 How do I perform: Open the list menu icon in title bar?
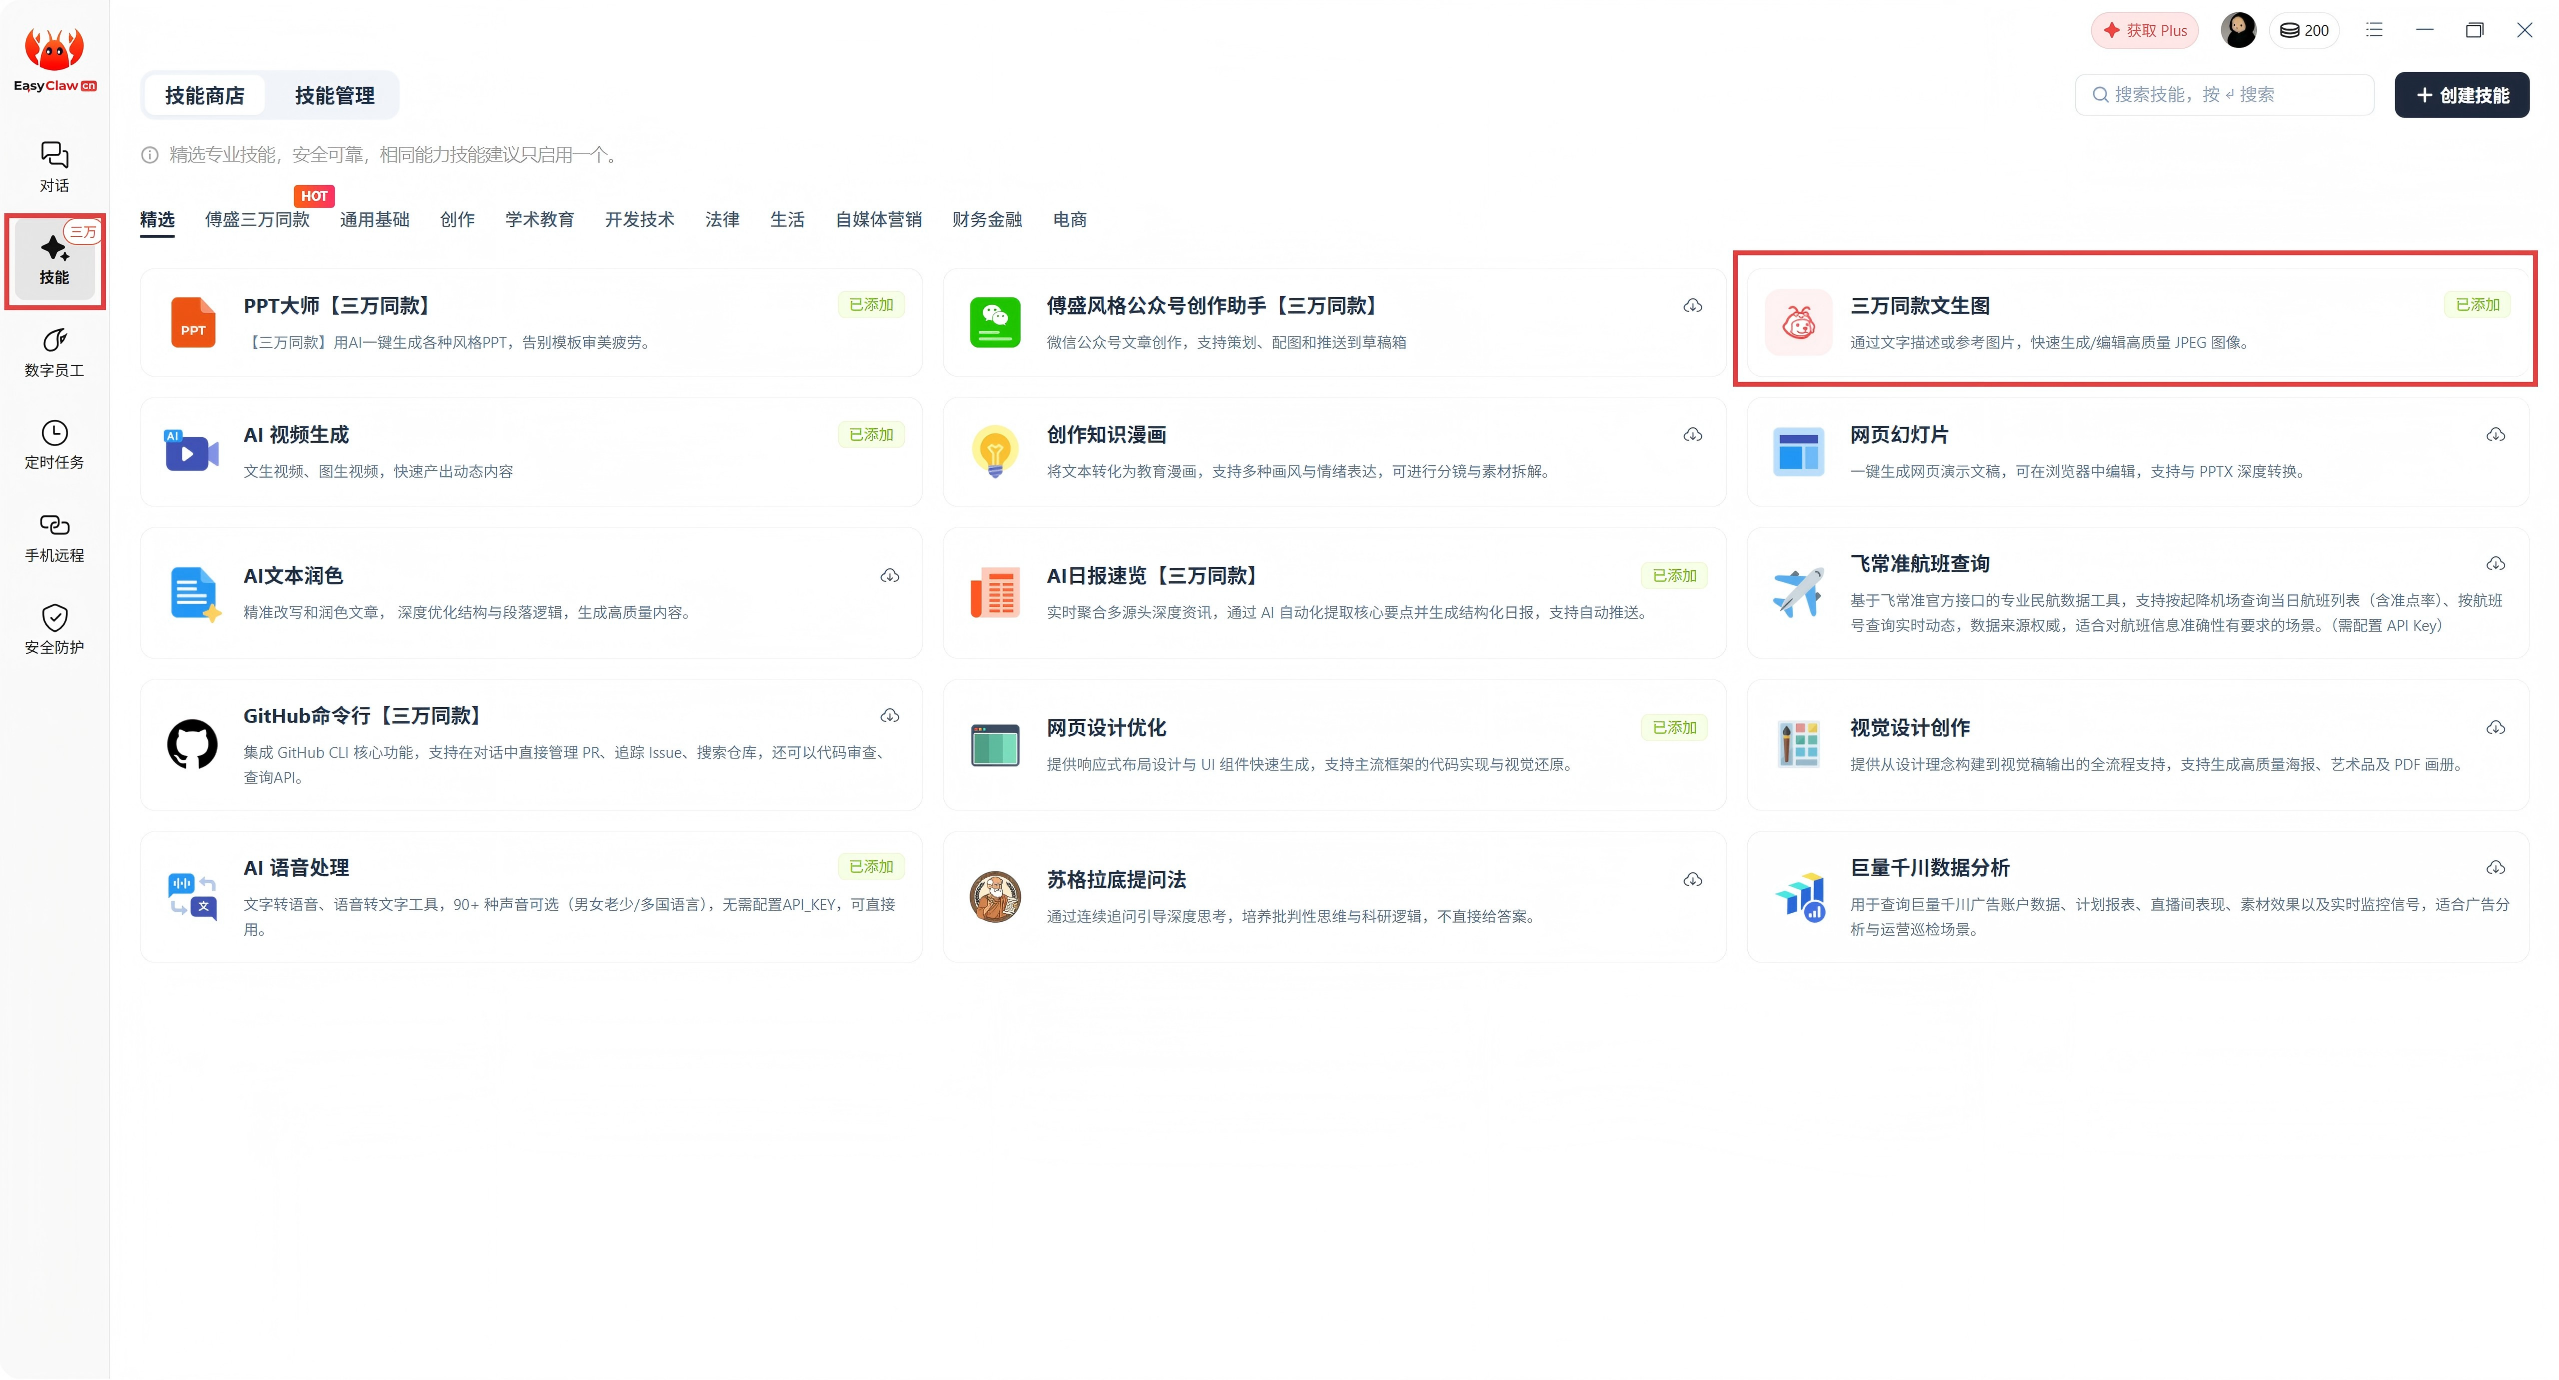2374,30
